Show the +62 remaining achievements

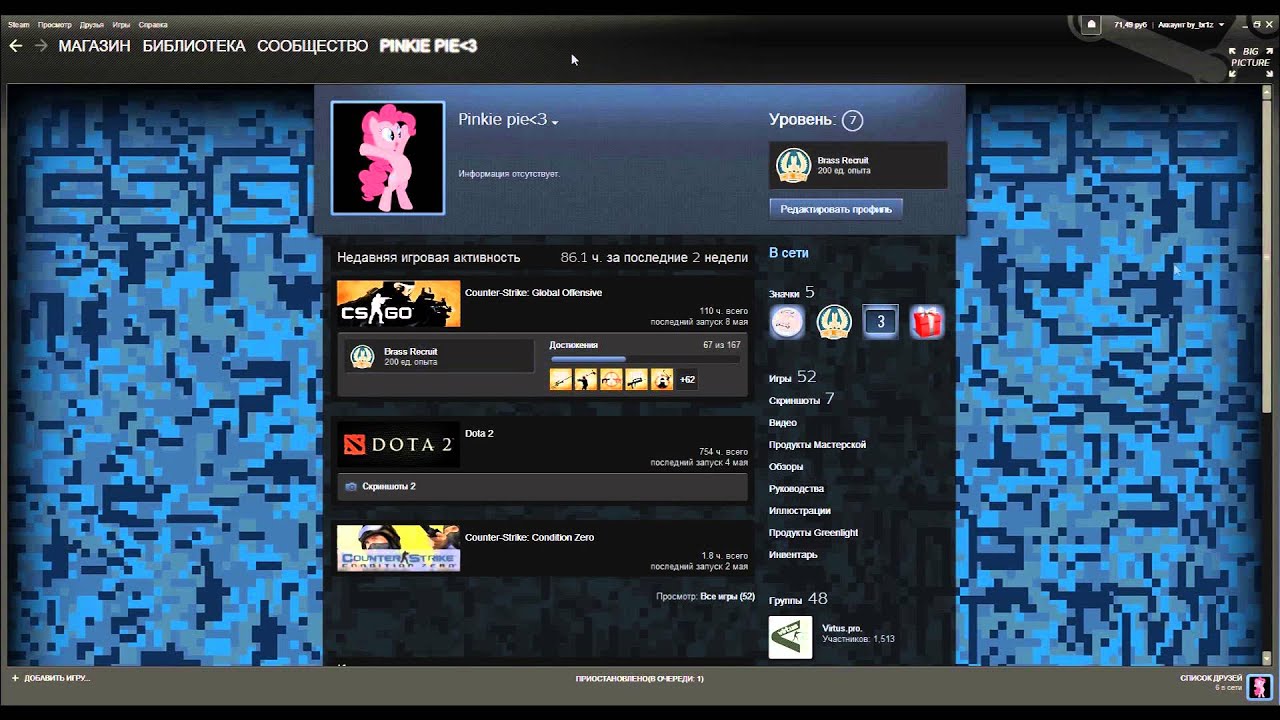687,380
